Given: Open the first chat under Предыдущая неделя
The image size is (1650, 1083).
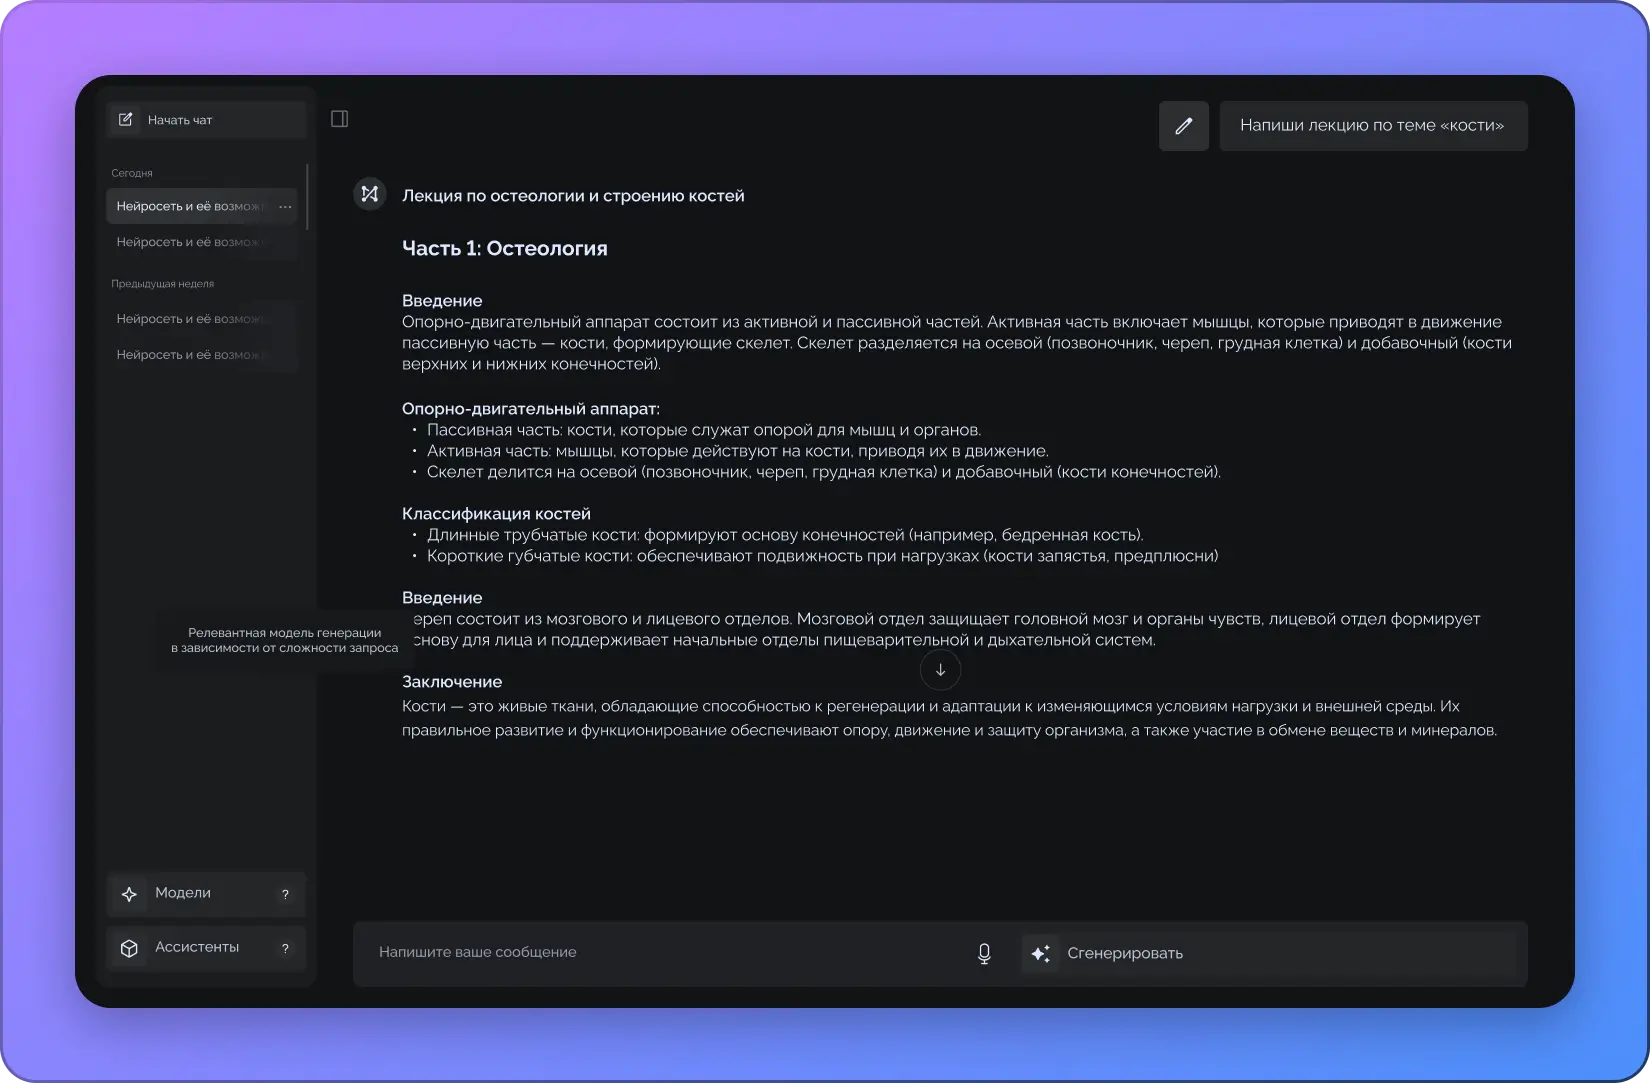Looking at the screenshot, I should [x=192, y=319].
